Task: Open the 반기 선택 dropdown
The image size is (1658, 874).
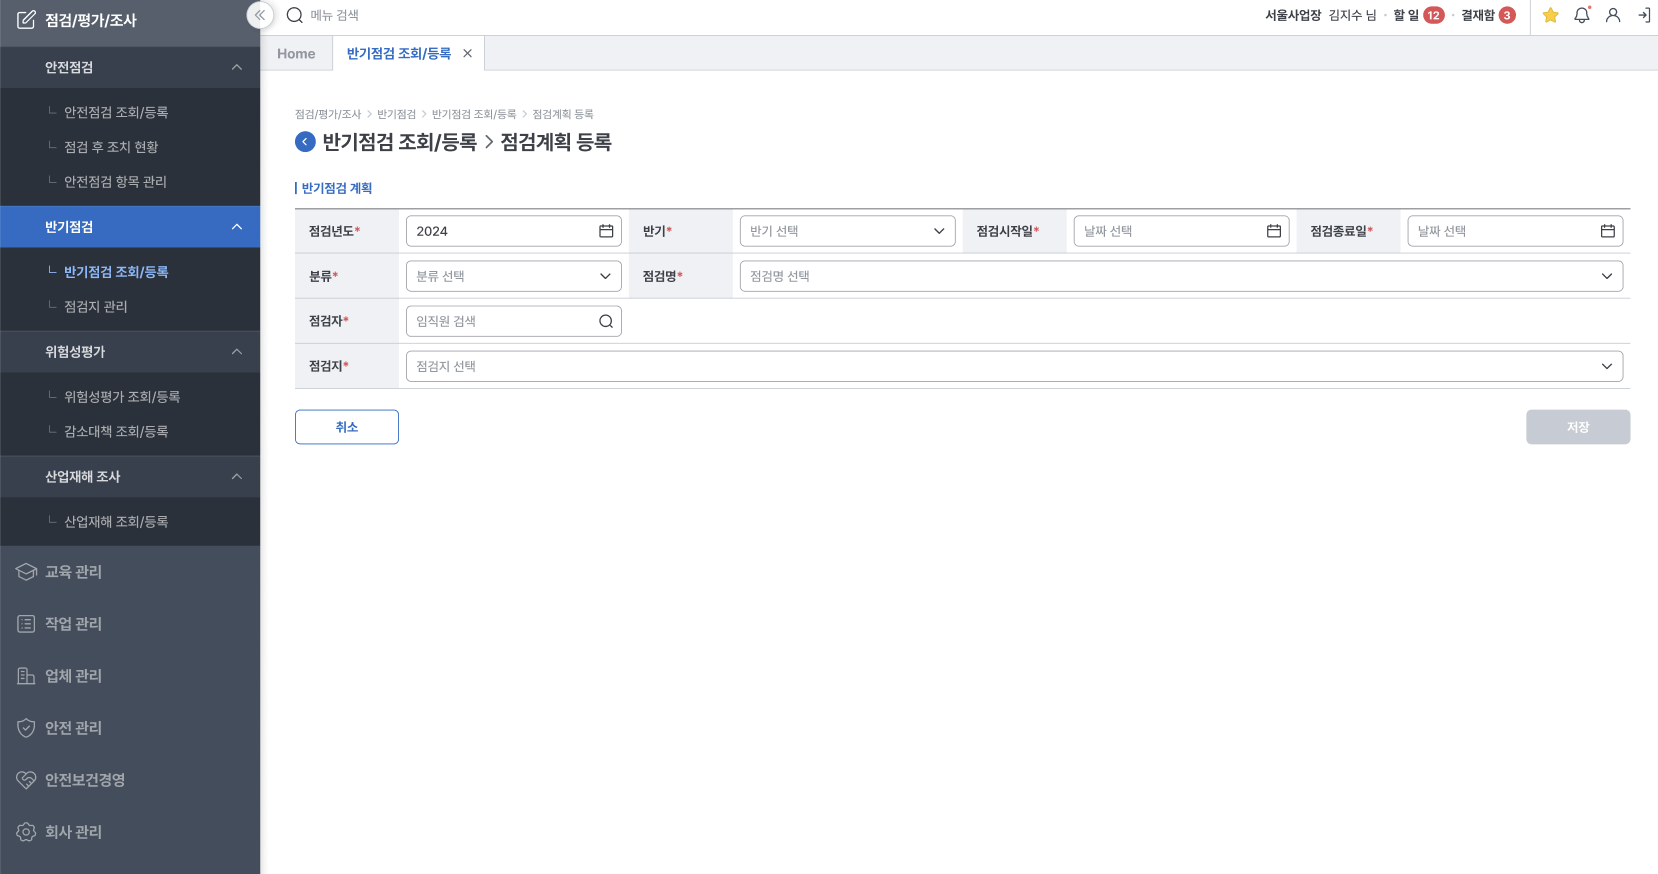Action: [846, 231]
